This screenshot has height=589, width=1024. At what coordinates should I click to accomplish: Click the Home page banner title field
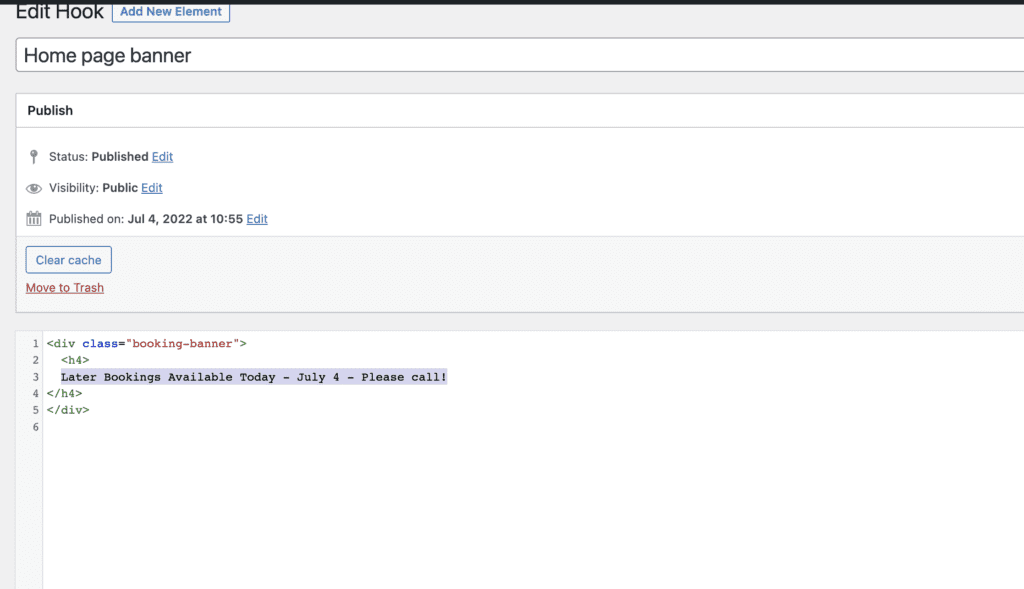[x=520, y=55]
